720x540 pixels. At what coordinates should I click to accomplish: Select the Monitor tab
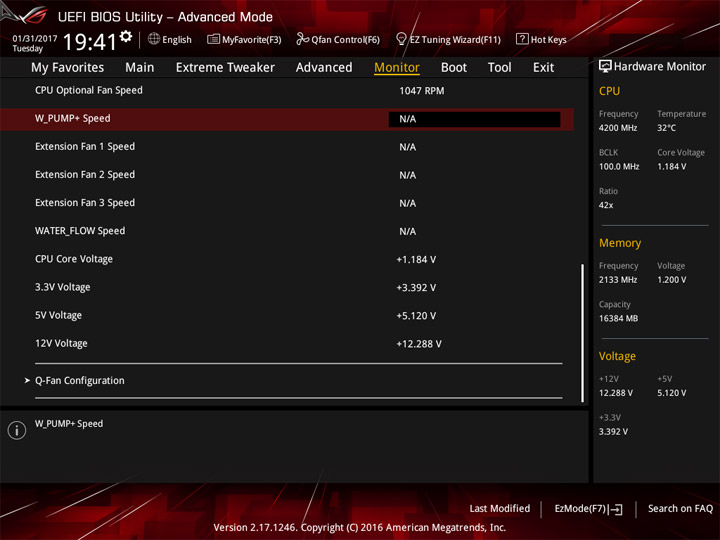pos(397,68)
